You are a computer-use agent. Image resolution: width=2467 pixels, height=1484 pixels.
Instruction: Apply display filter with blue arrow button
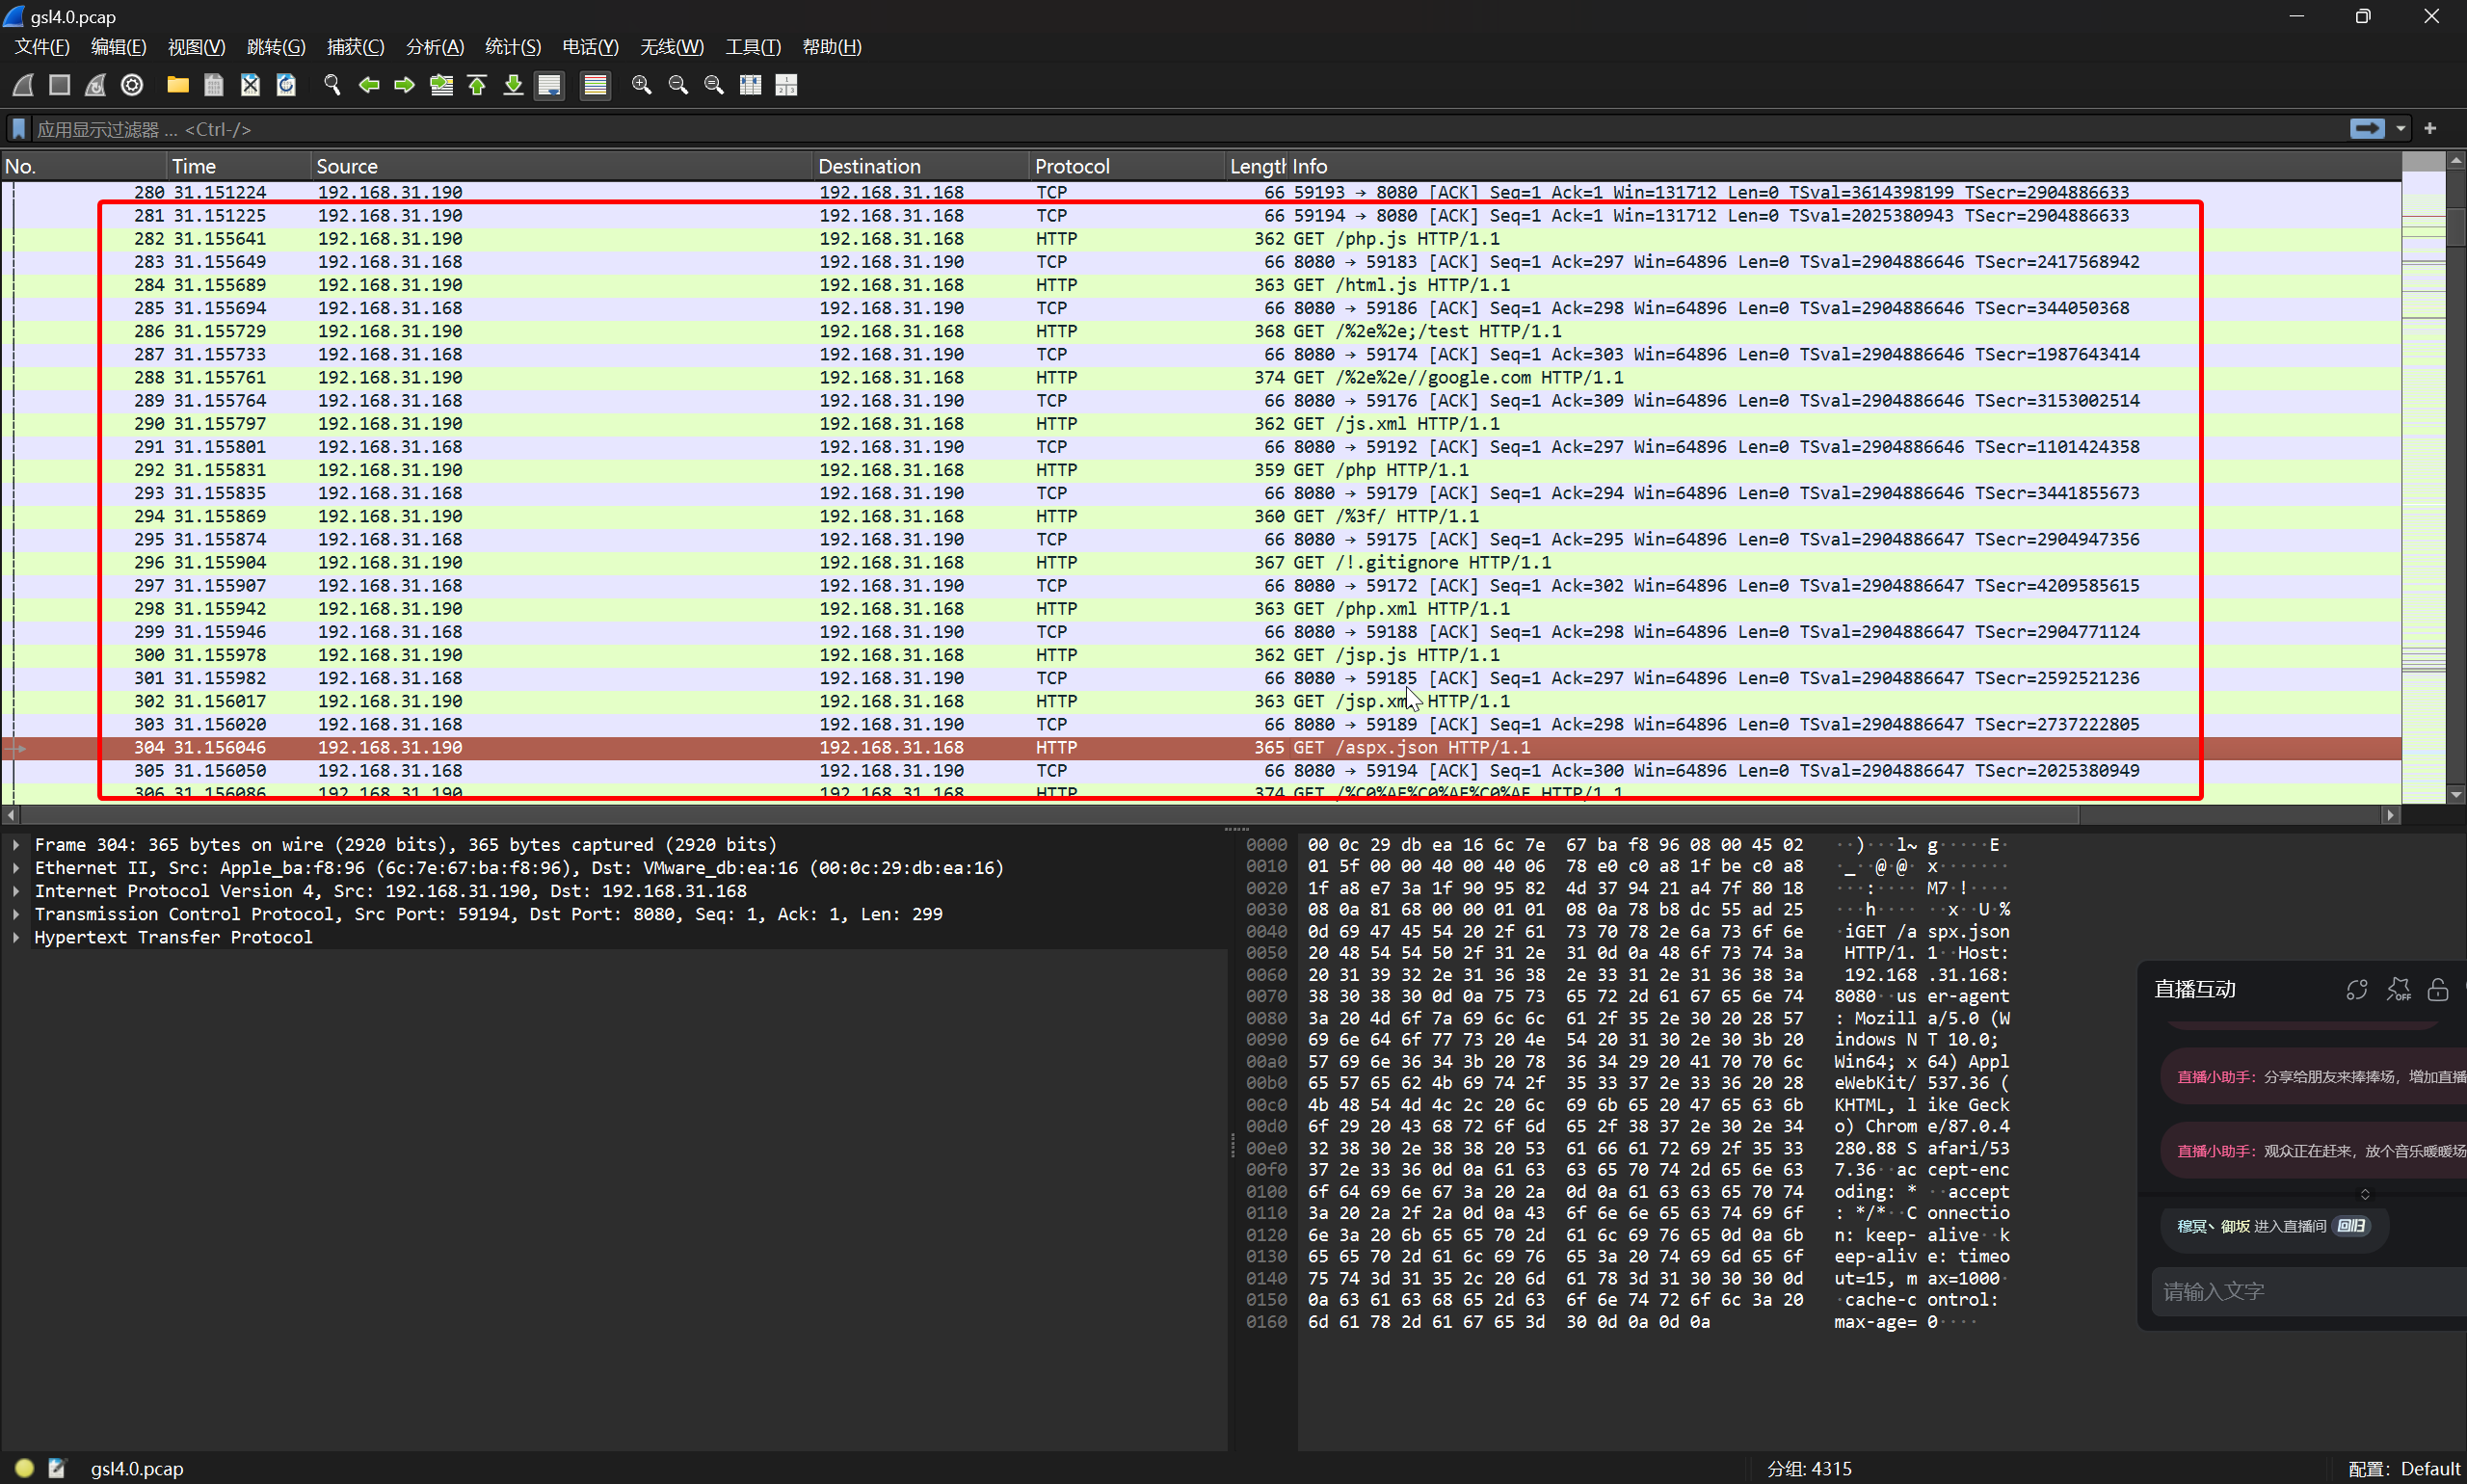point(2366,129)
